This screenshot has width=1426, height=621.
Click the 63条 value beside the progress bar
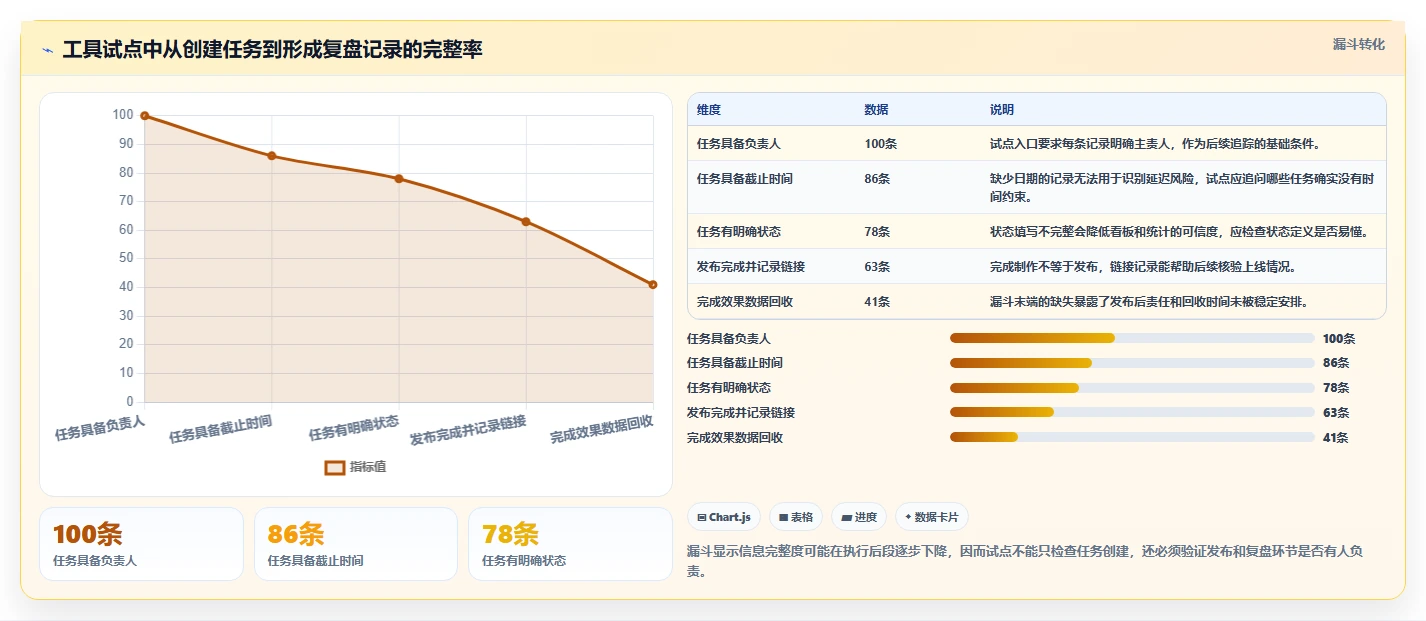(1335, 412)
